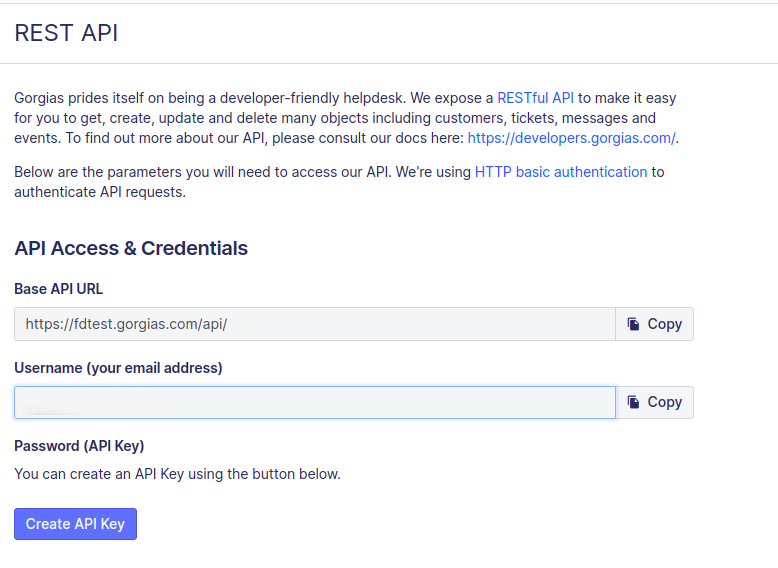This screenshot has width=778, height=568.
Task: Visit the developers.gorgias.com docs link
Action: coord(571,138)
